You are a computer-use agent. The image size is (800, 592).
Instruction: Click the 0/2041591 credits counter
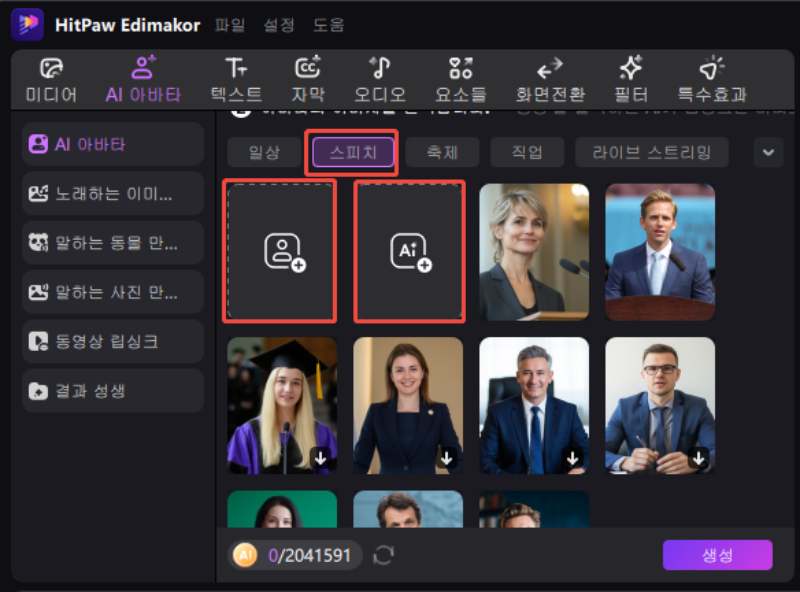coord(309,555)
